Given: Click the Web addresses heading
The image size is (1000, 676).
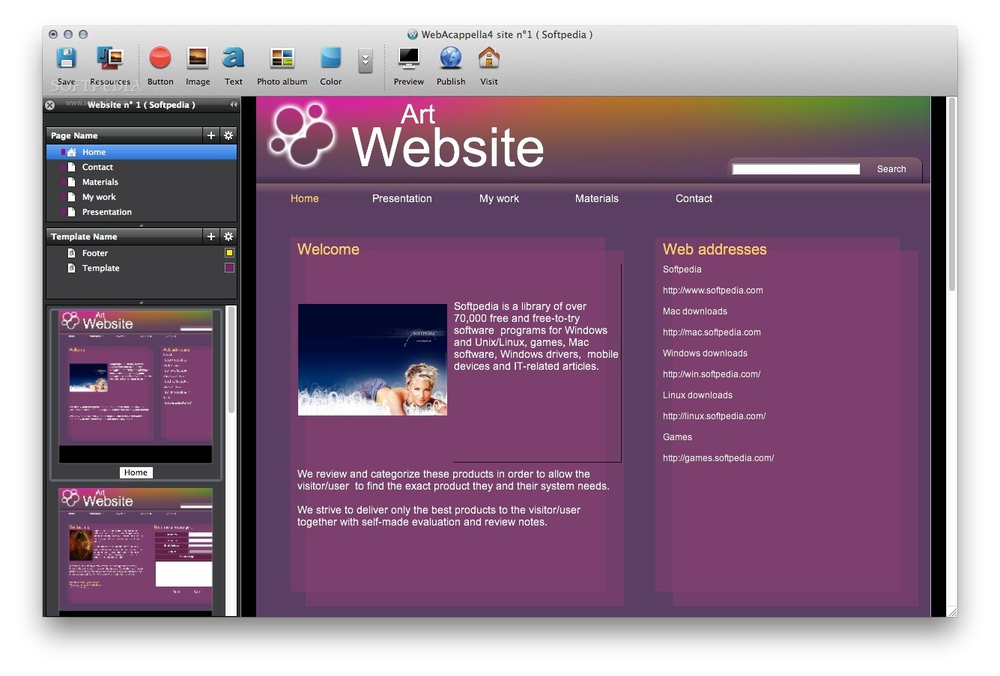Looking at the screenshot, I should (714, 249).
